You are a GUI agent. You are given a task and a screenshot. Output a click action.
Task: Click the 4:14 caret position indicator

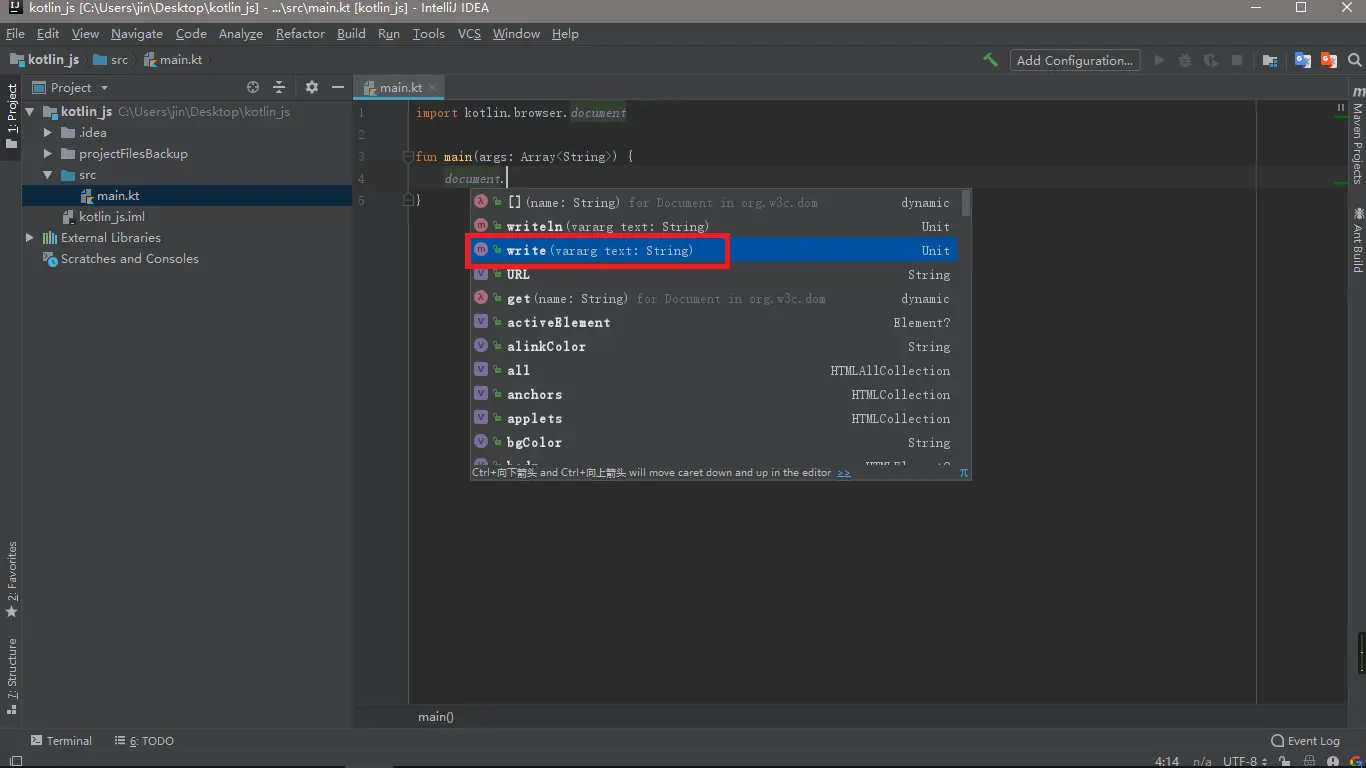click(x=1166, y=761)
